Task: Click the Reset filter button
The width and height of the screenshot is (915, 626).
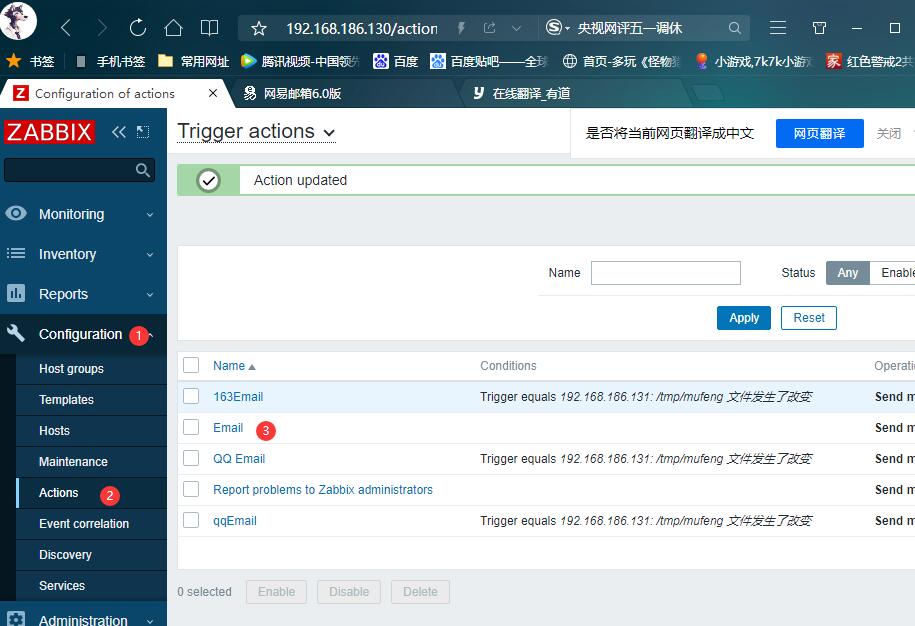Action: (x=809, y=318)
